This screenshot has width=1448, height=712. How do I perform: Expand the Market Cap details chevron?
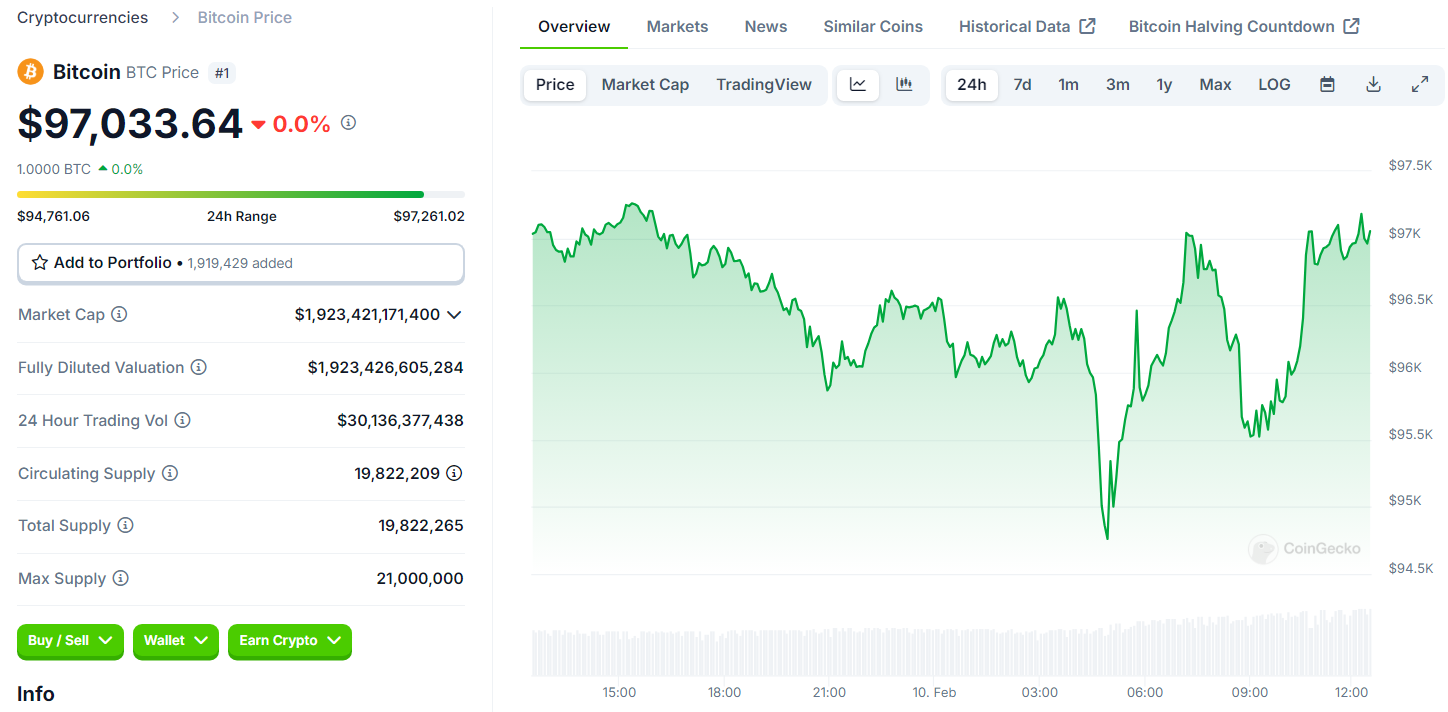(x=454, y=314)
